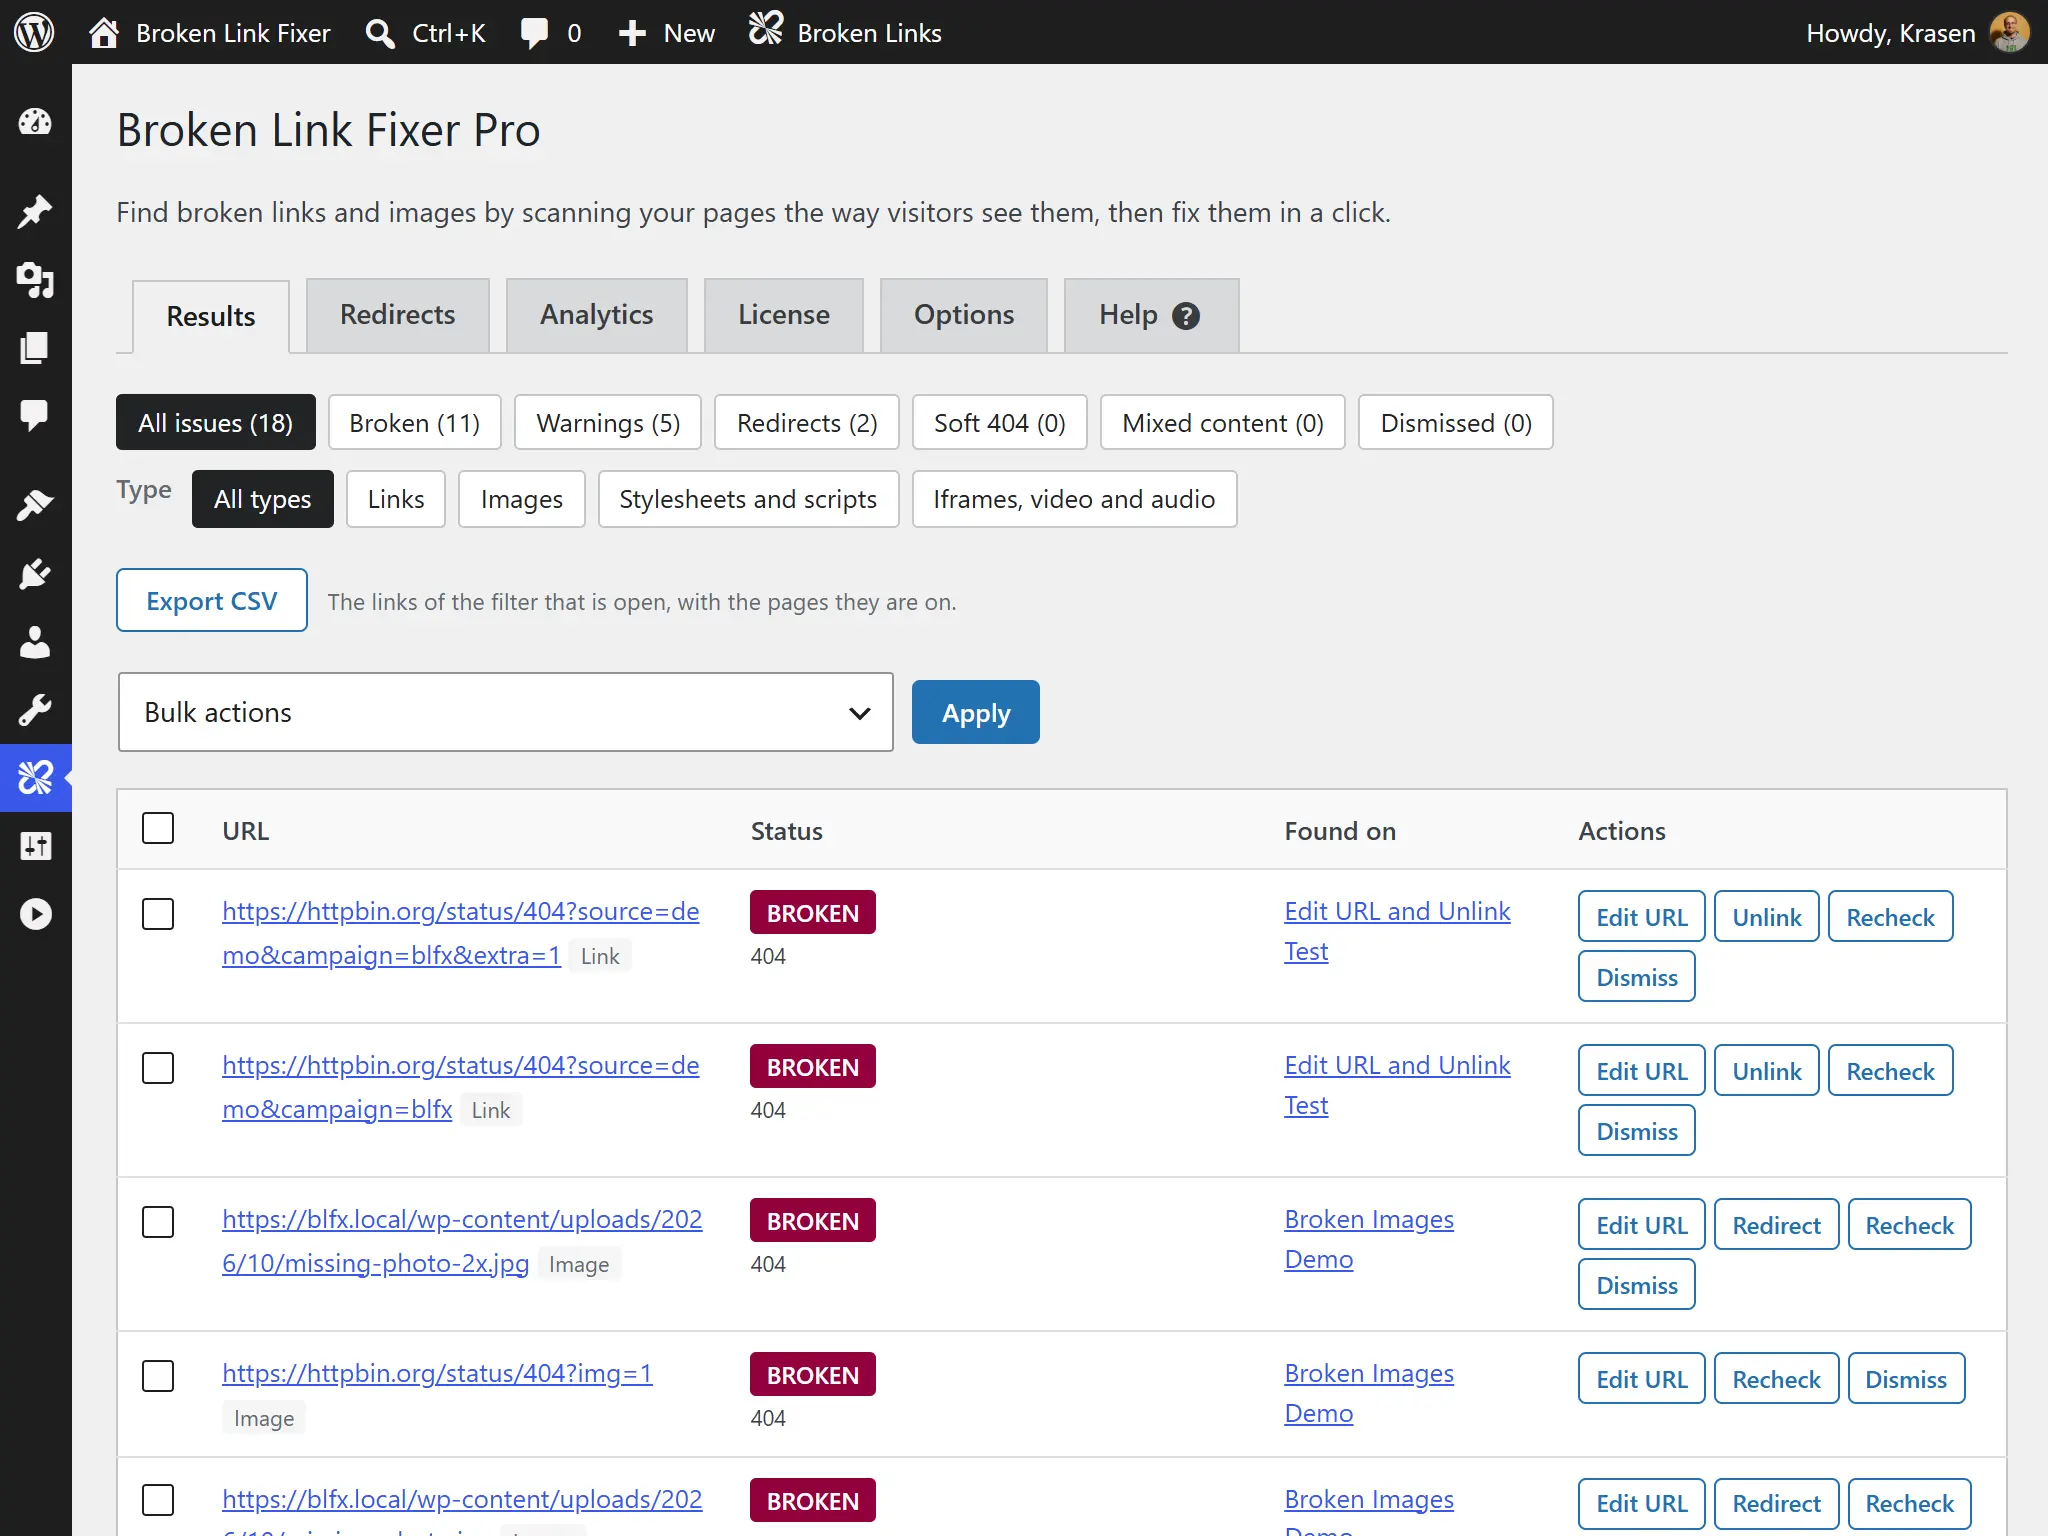The height and width of the screenshot is (1536, 2048).
Task: Open the WordPress logo menu
Action: 34,33
